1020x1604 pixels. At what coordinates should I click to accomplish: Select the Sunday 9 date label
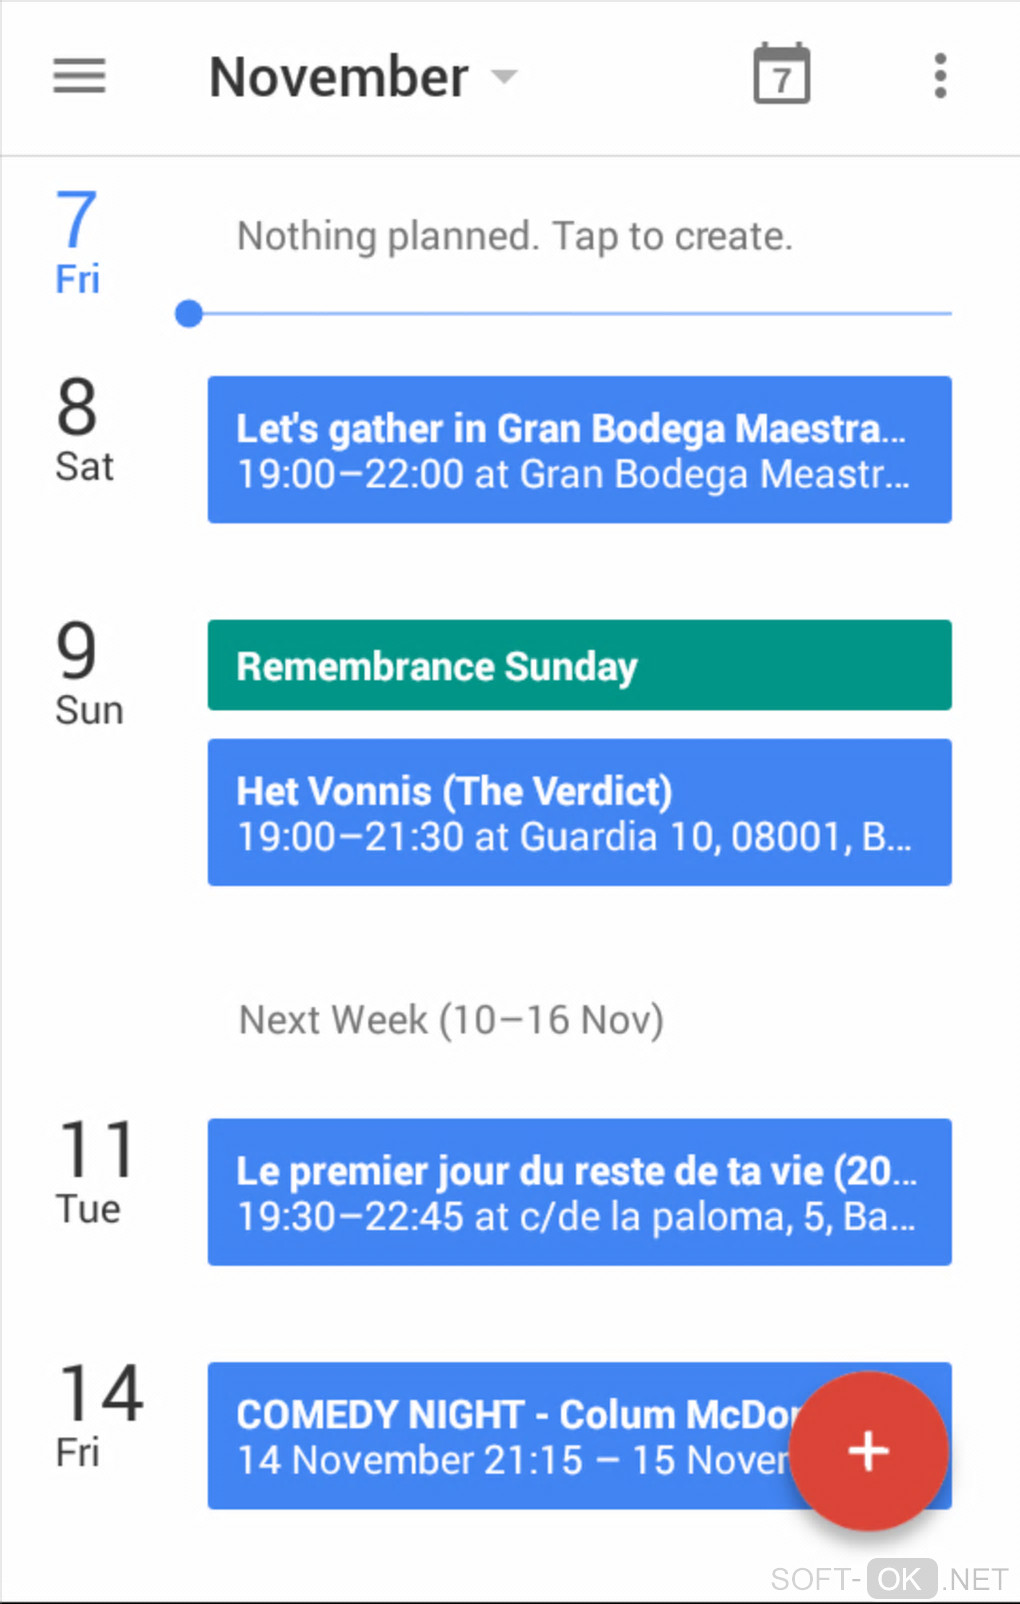88,673
